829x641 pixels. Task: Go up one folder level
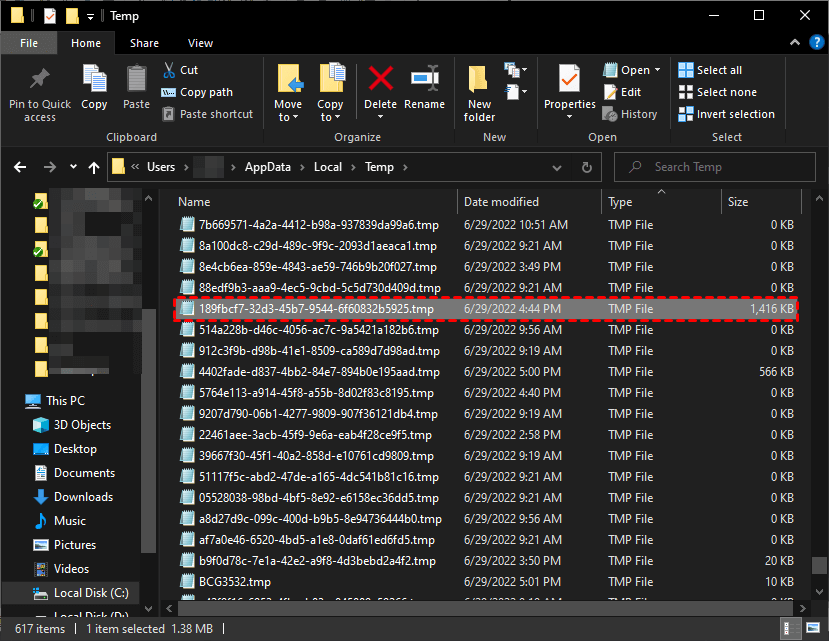tap(94, 167)
